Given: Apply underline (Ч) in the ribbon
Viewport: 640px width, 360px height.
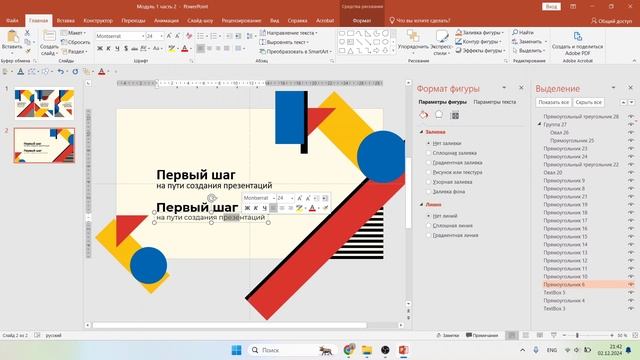Looking at the screenshot, I should click(117, 49).
